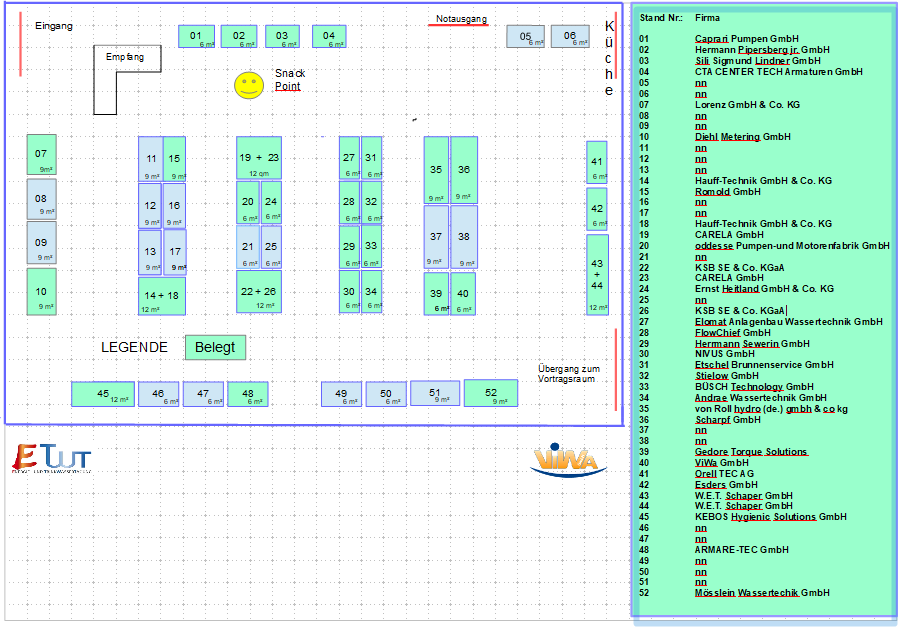Click the Stand Nr.: column header

tap(661, 18)
